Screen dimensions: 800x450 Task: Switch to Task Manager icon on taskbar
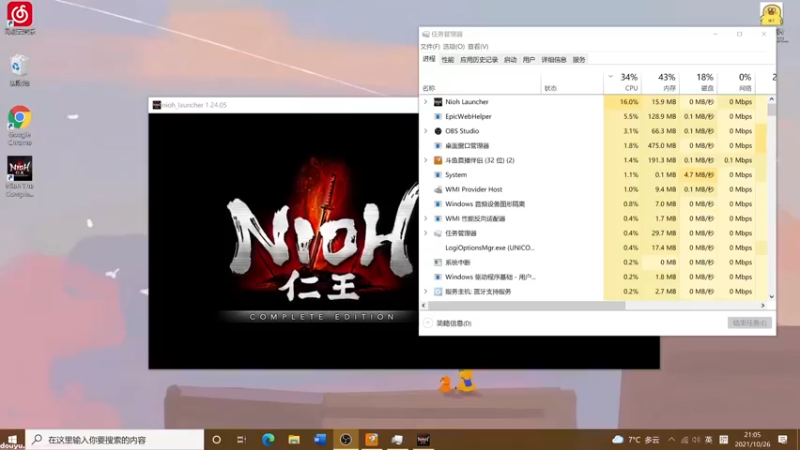[x=397, y=439]
